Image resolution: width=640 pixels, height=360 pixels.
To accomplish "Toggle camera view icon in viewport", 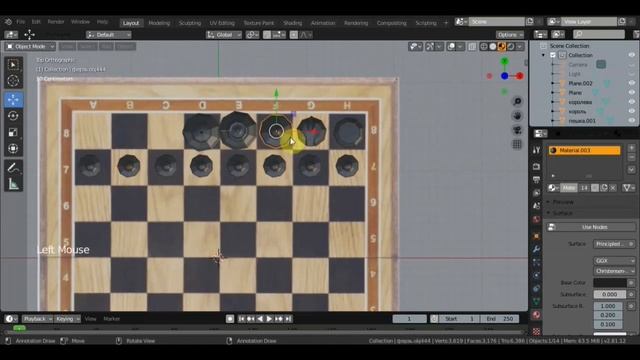I will (x=517, y=130).
